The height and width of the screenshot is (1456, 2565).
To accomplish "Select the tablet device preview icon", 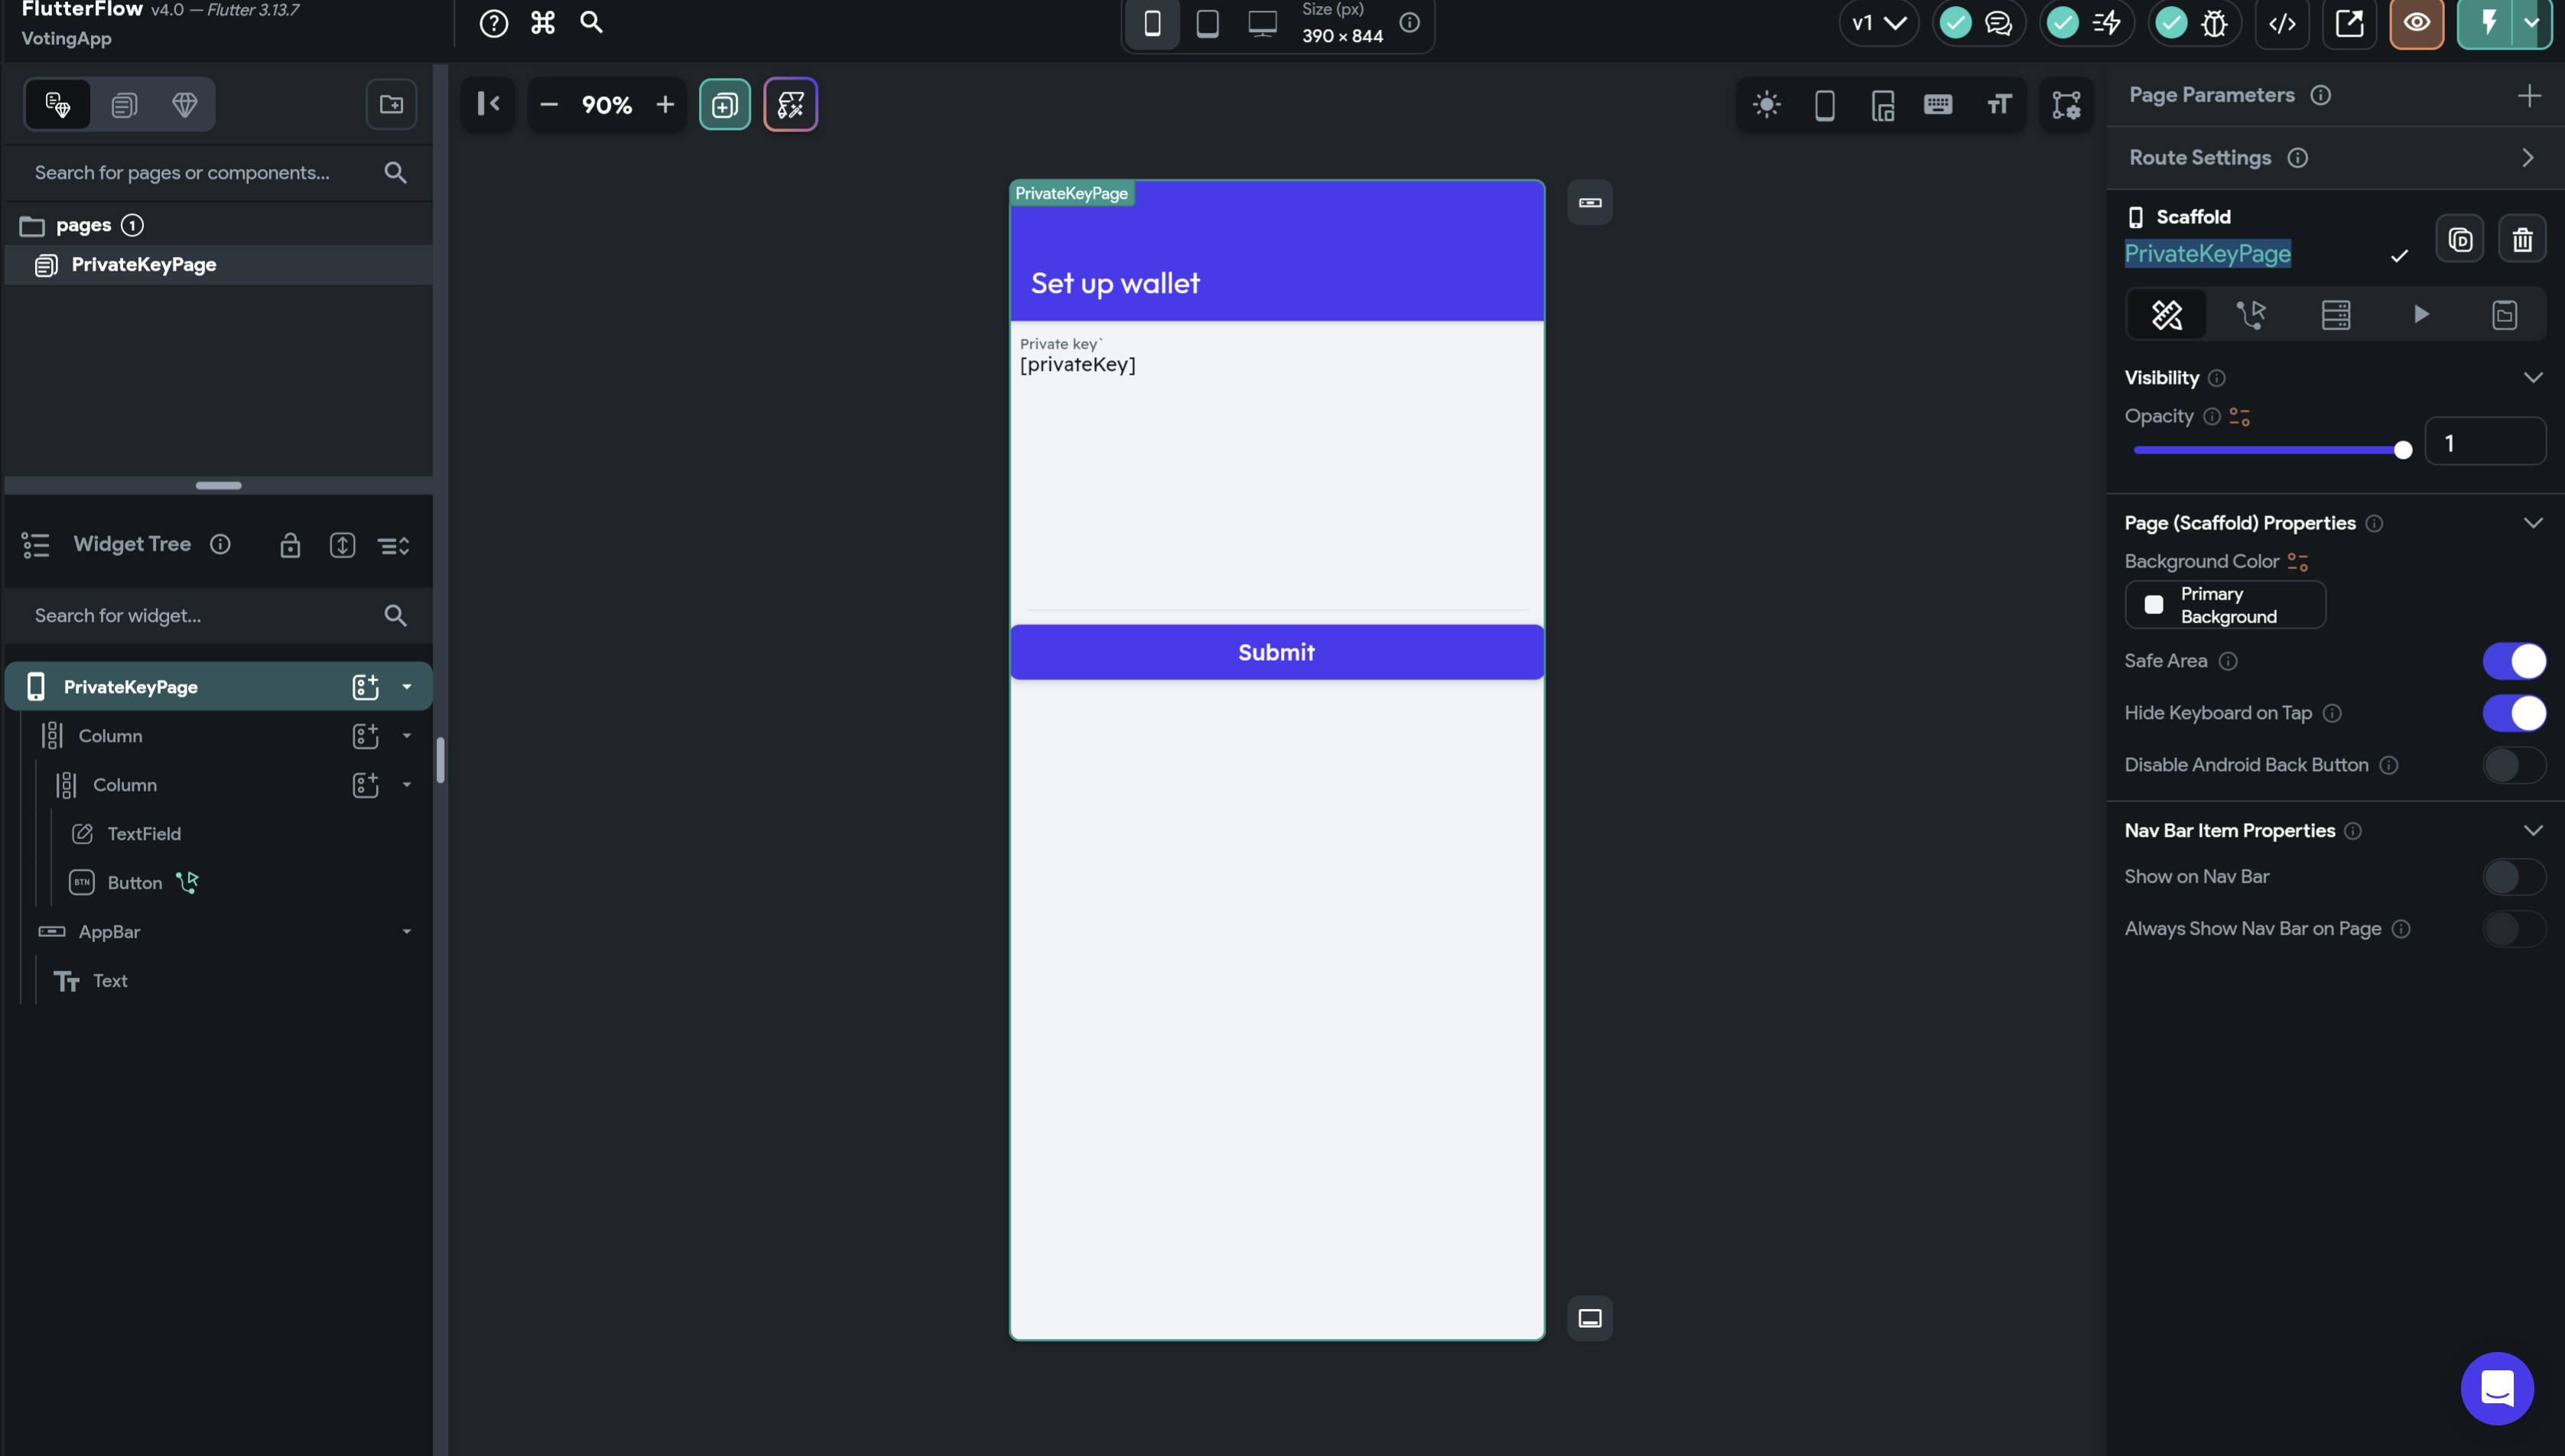I will point(1207,23).
